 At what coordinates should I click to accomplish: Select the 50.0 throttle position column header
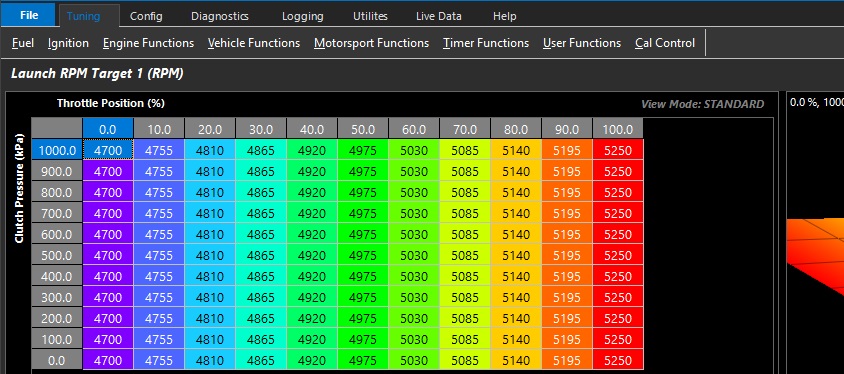point(363,129)
